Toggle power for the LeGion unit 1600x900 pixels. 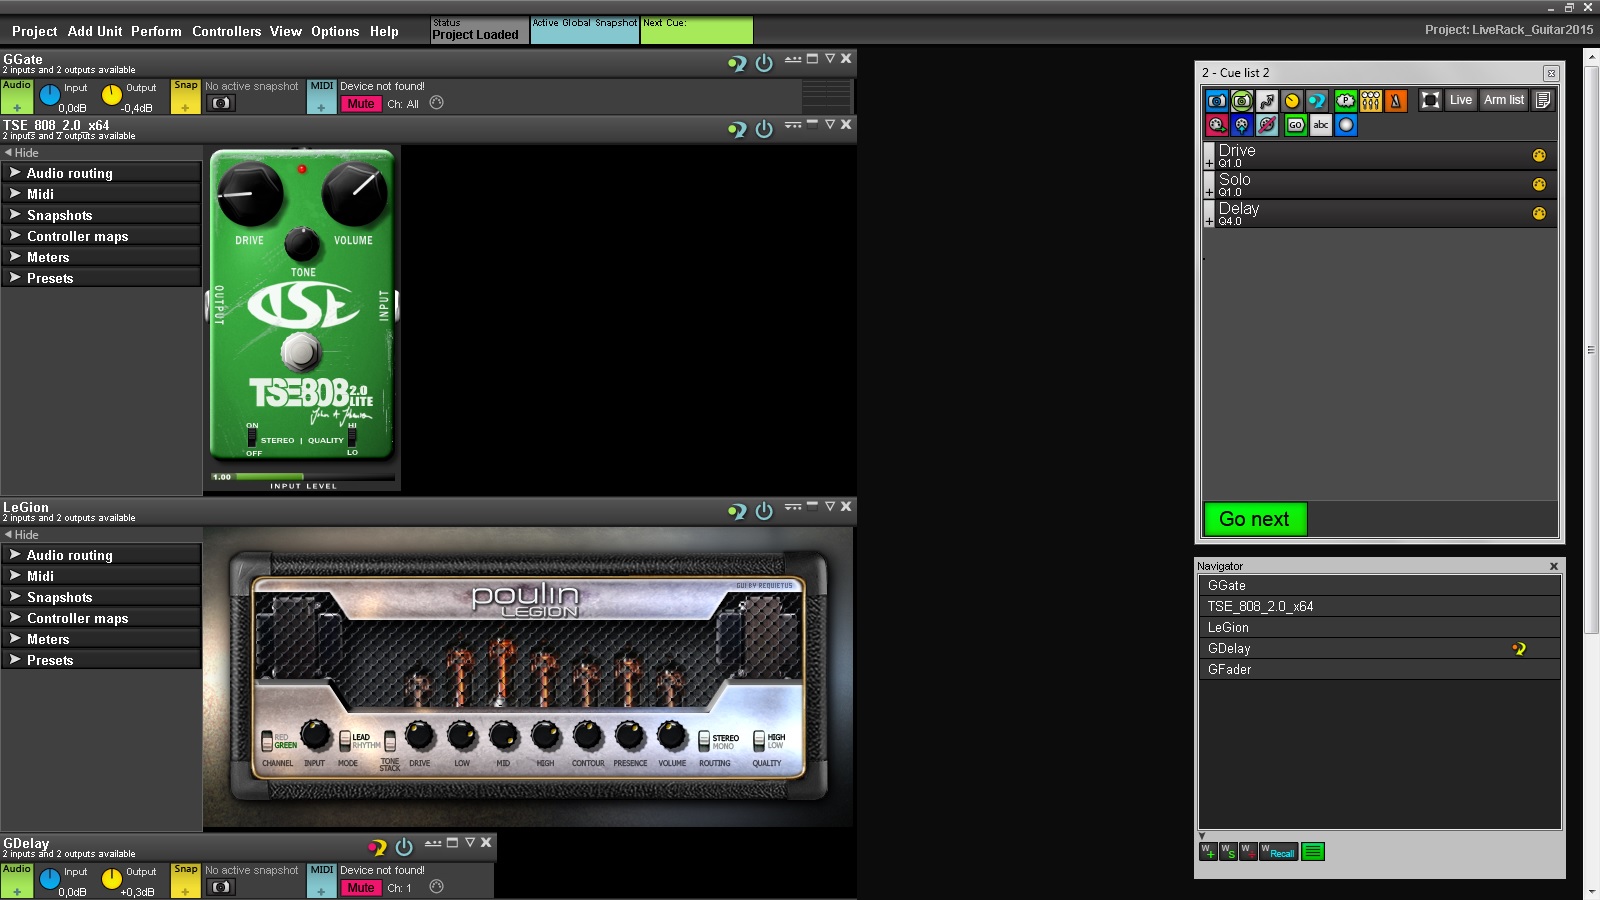coord(764,511)
